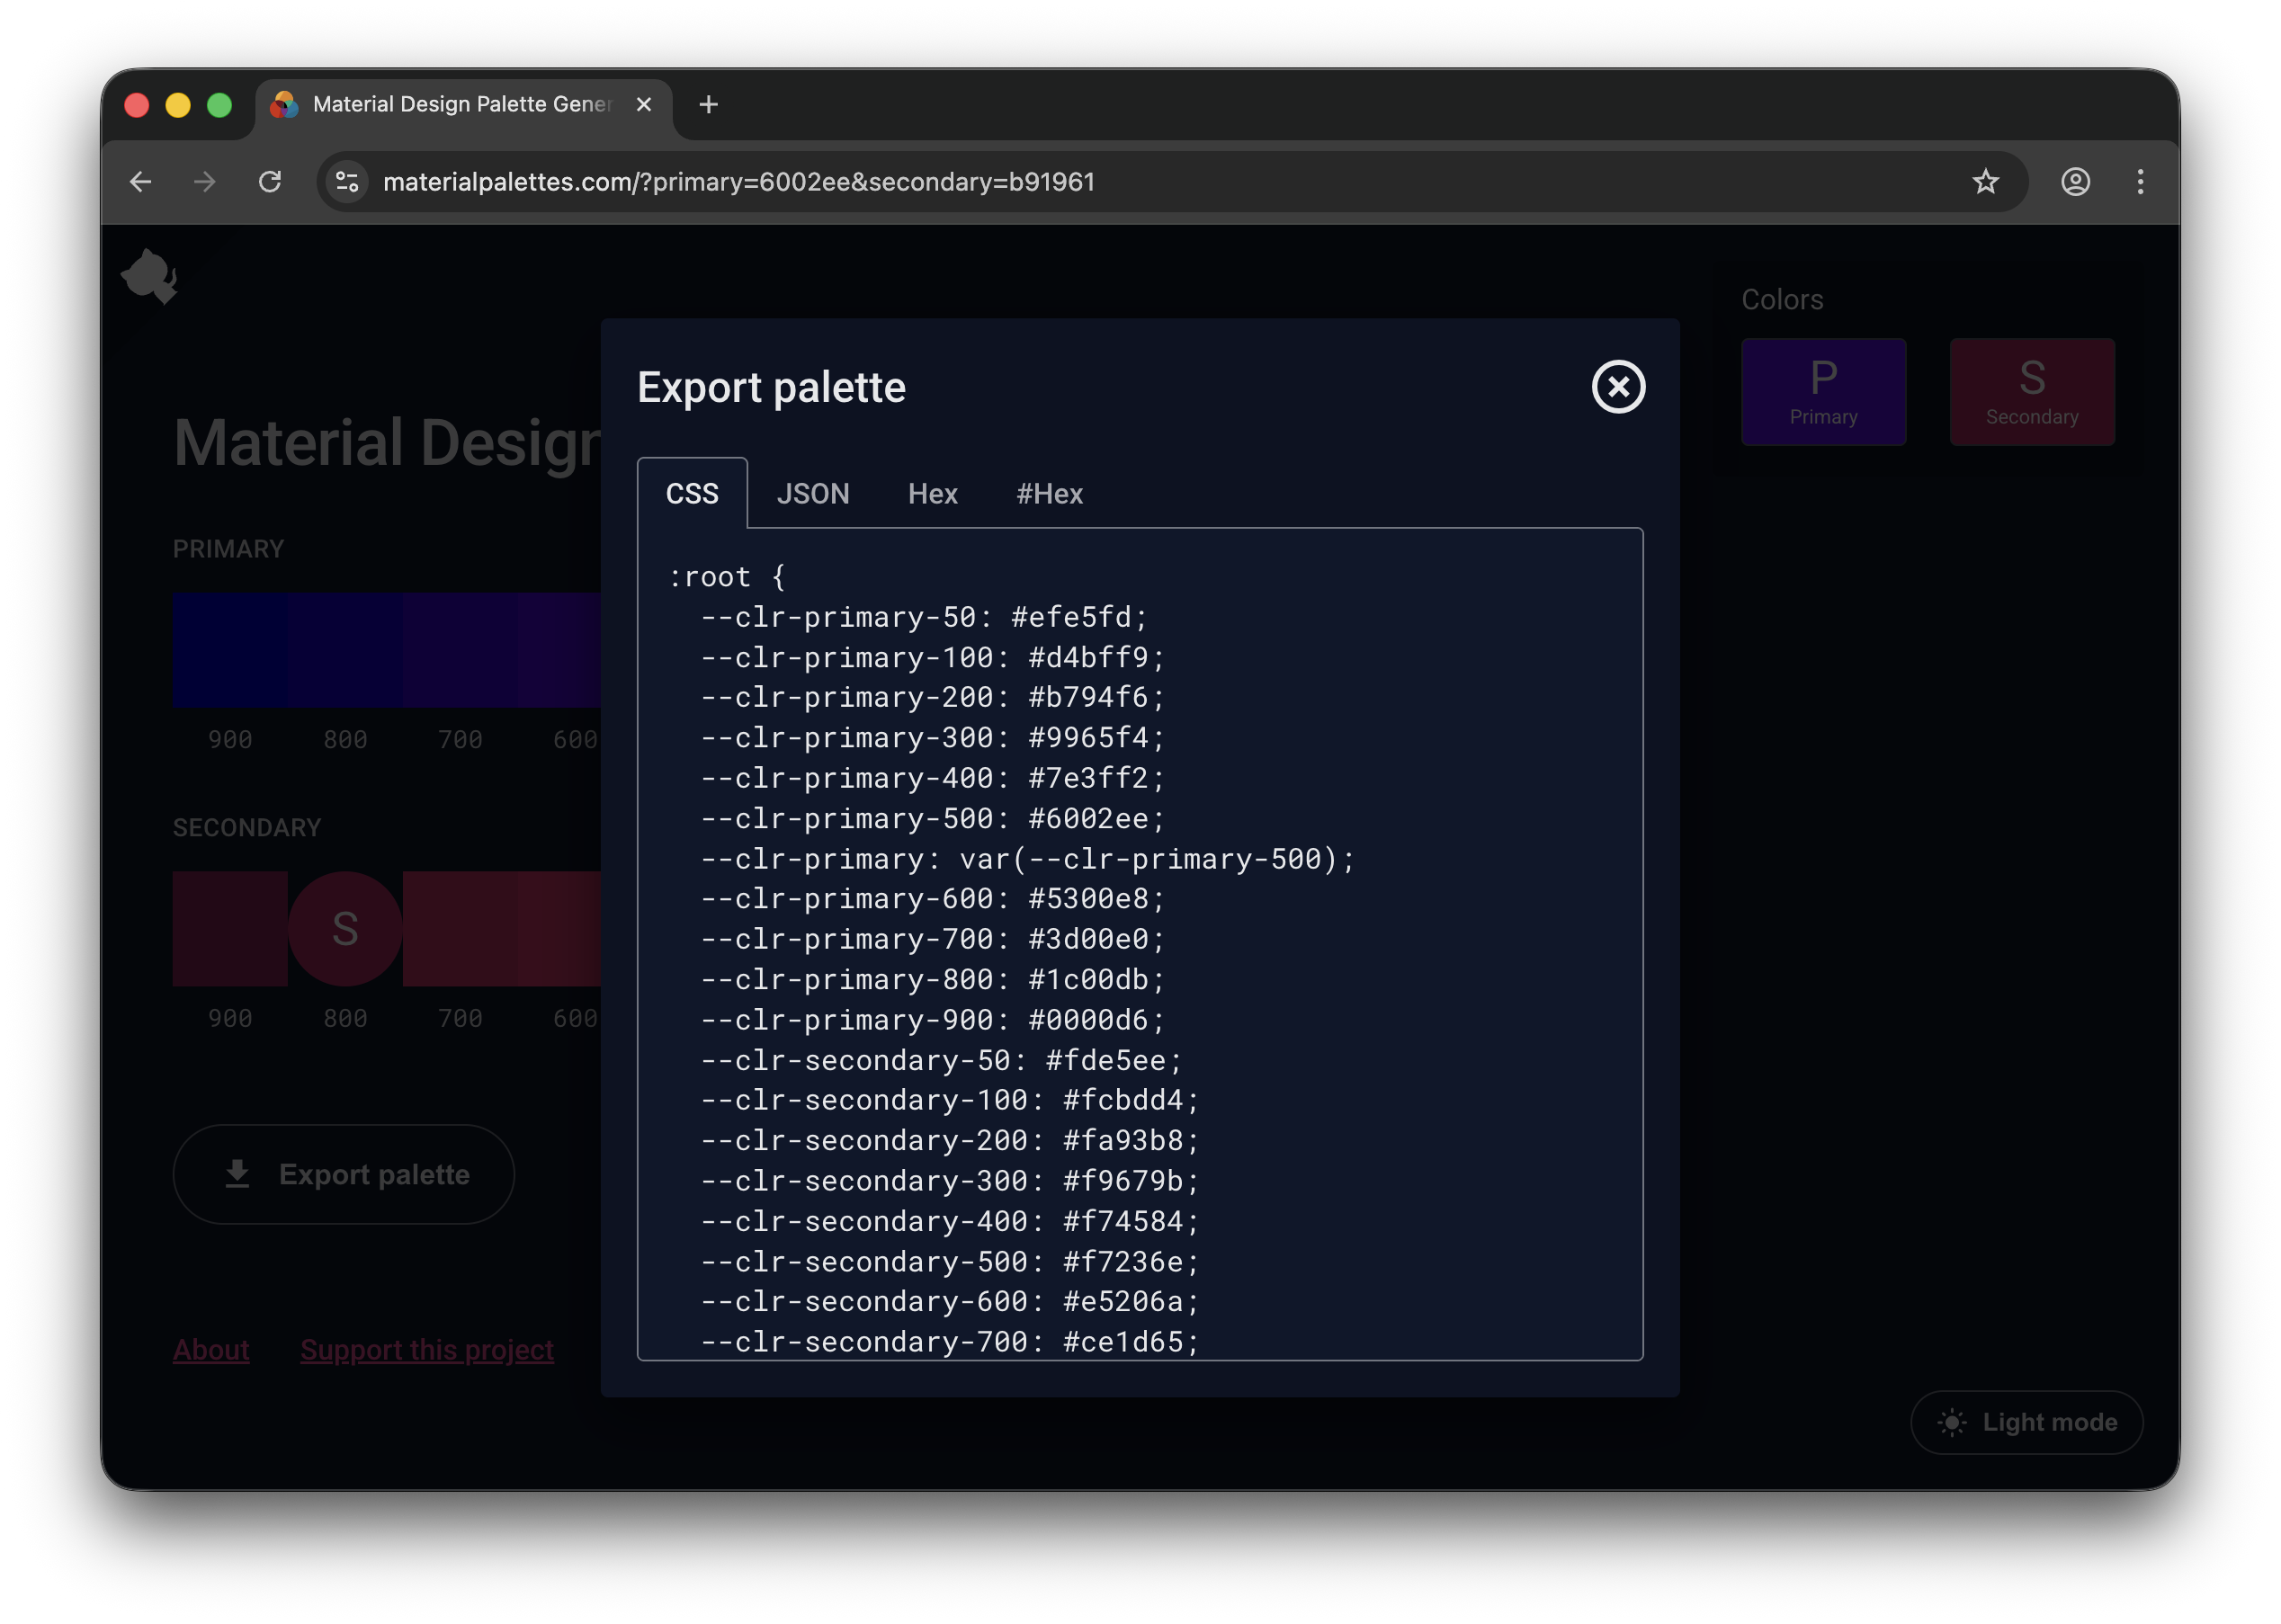Click the Export palette button
The image size is (2281, 1624).
click(x=344, y=1174)
